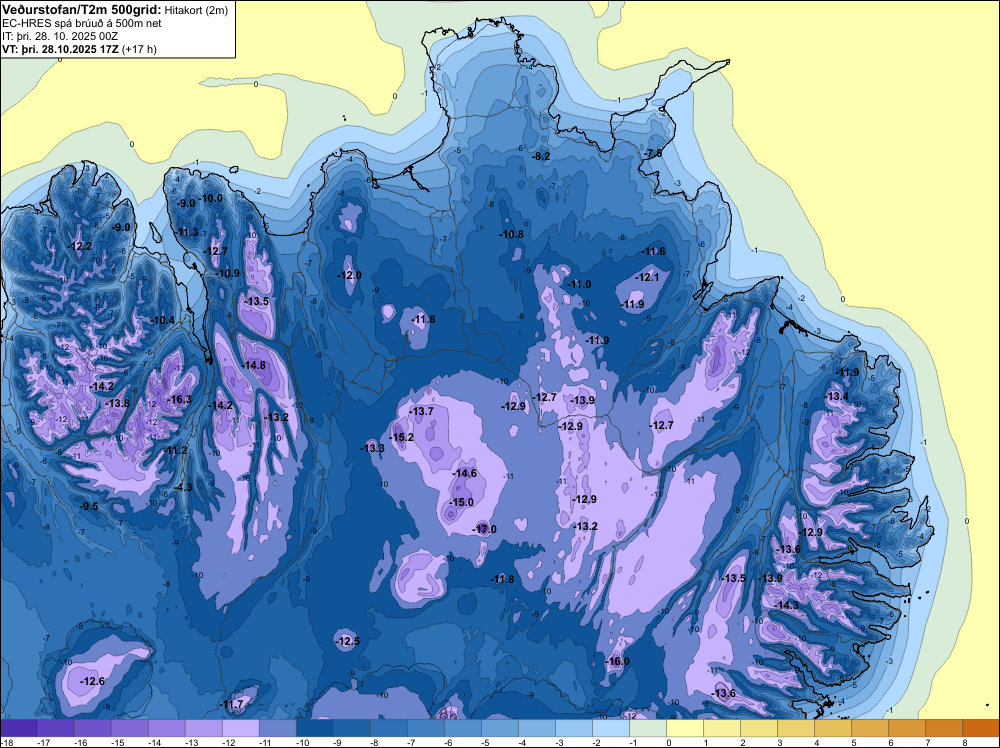Select the -10.9 temperature value

click(x=228, y=273)
